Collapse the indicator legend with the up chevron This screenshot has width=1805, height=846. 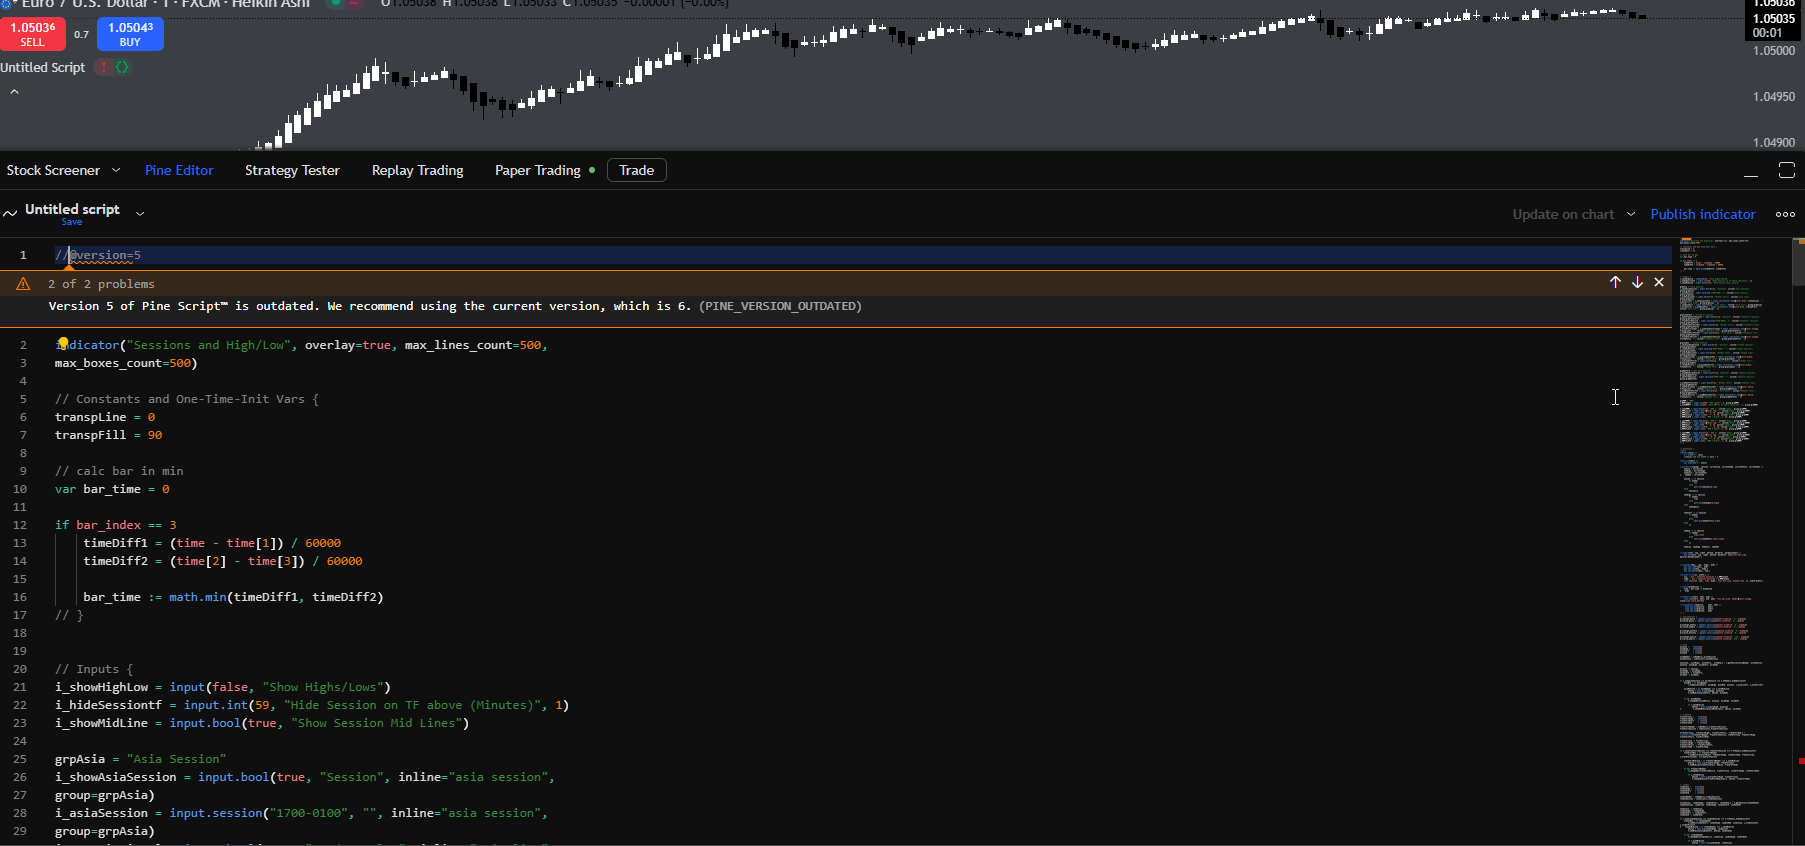[14, 92]
